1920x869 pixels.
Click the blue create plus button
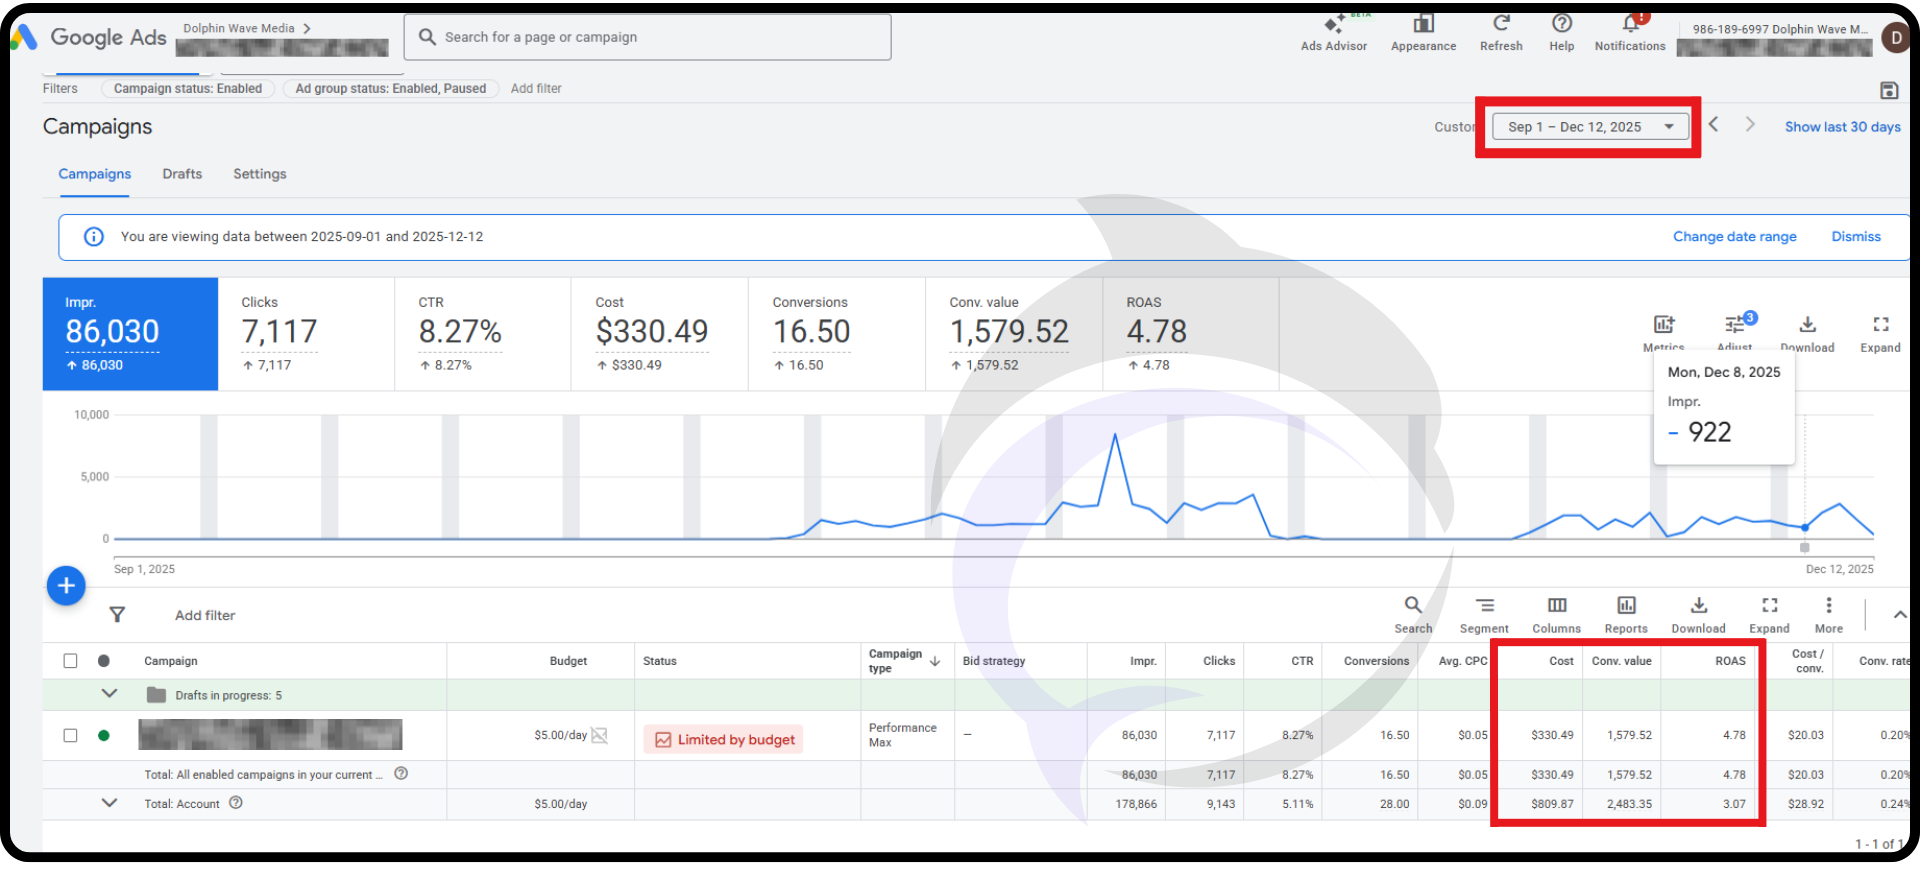(66, 586)
